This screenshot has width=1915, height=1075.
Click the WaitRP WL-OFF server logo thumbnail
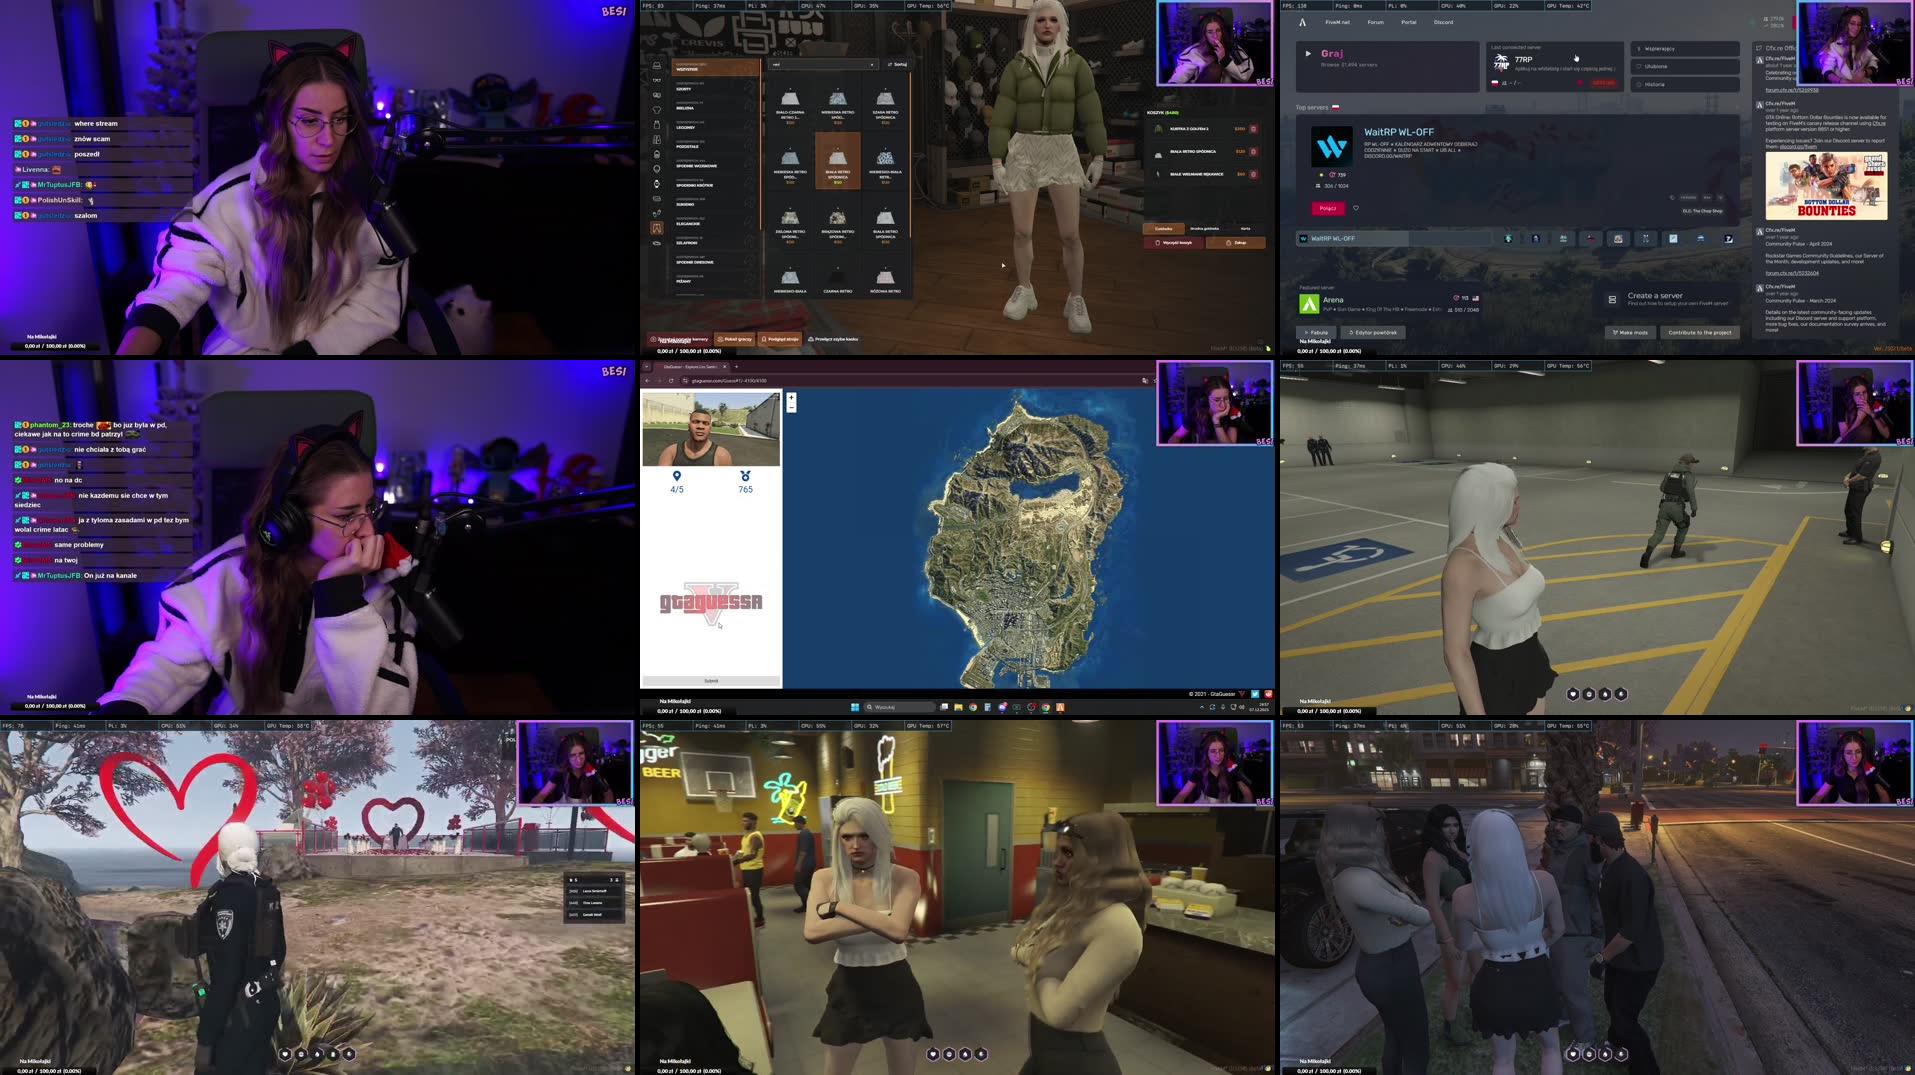pyautogui.click(x=1332, y=146)
